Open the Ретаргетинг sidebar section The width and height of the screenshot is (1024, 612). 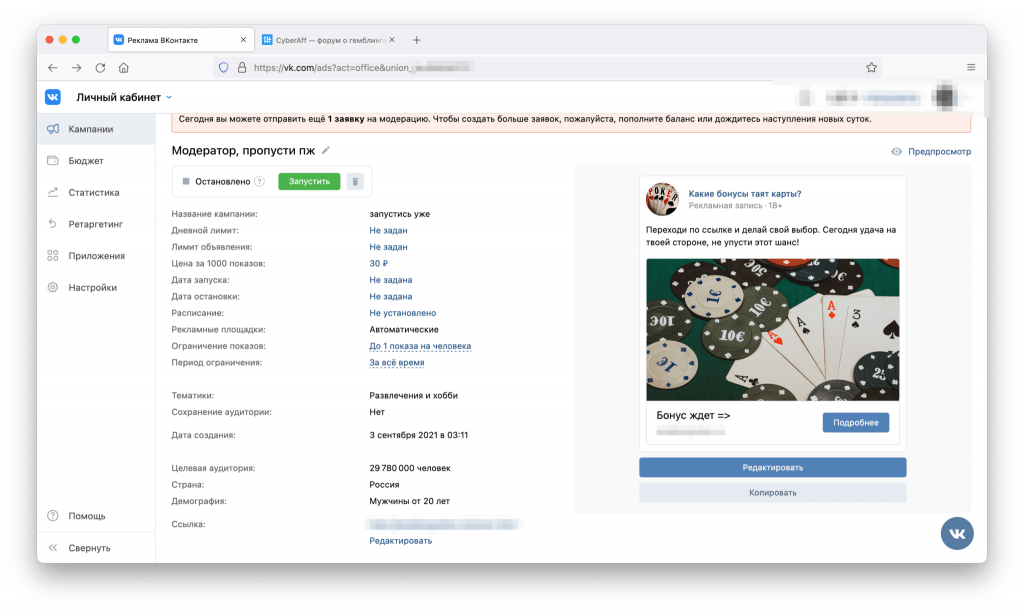tap(96, 224)
